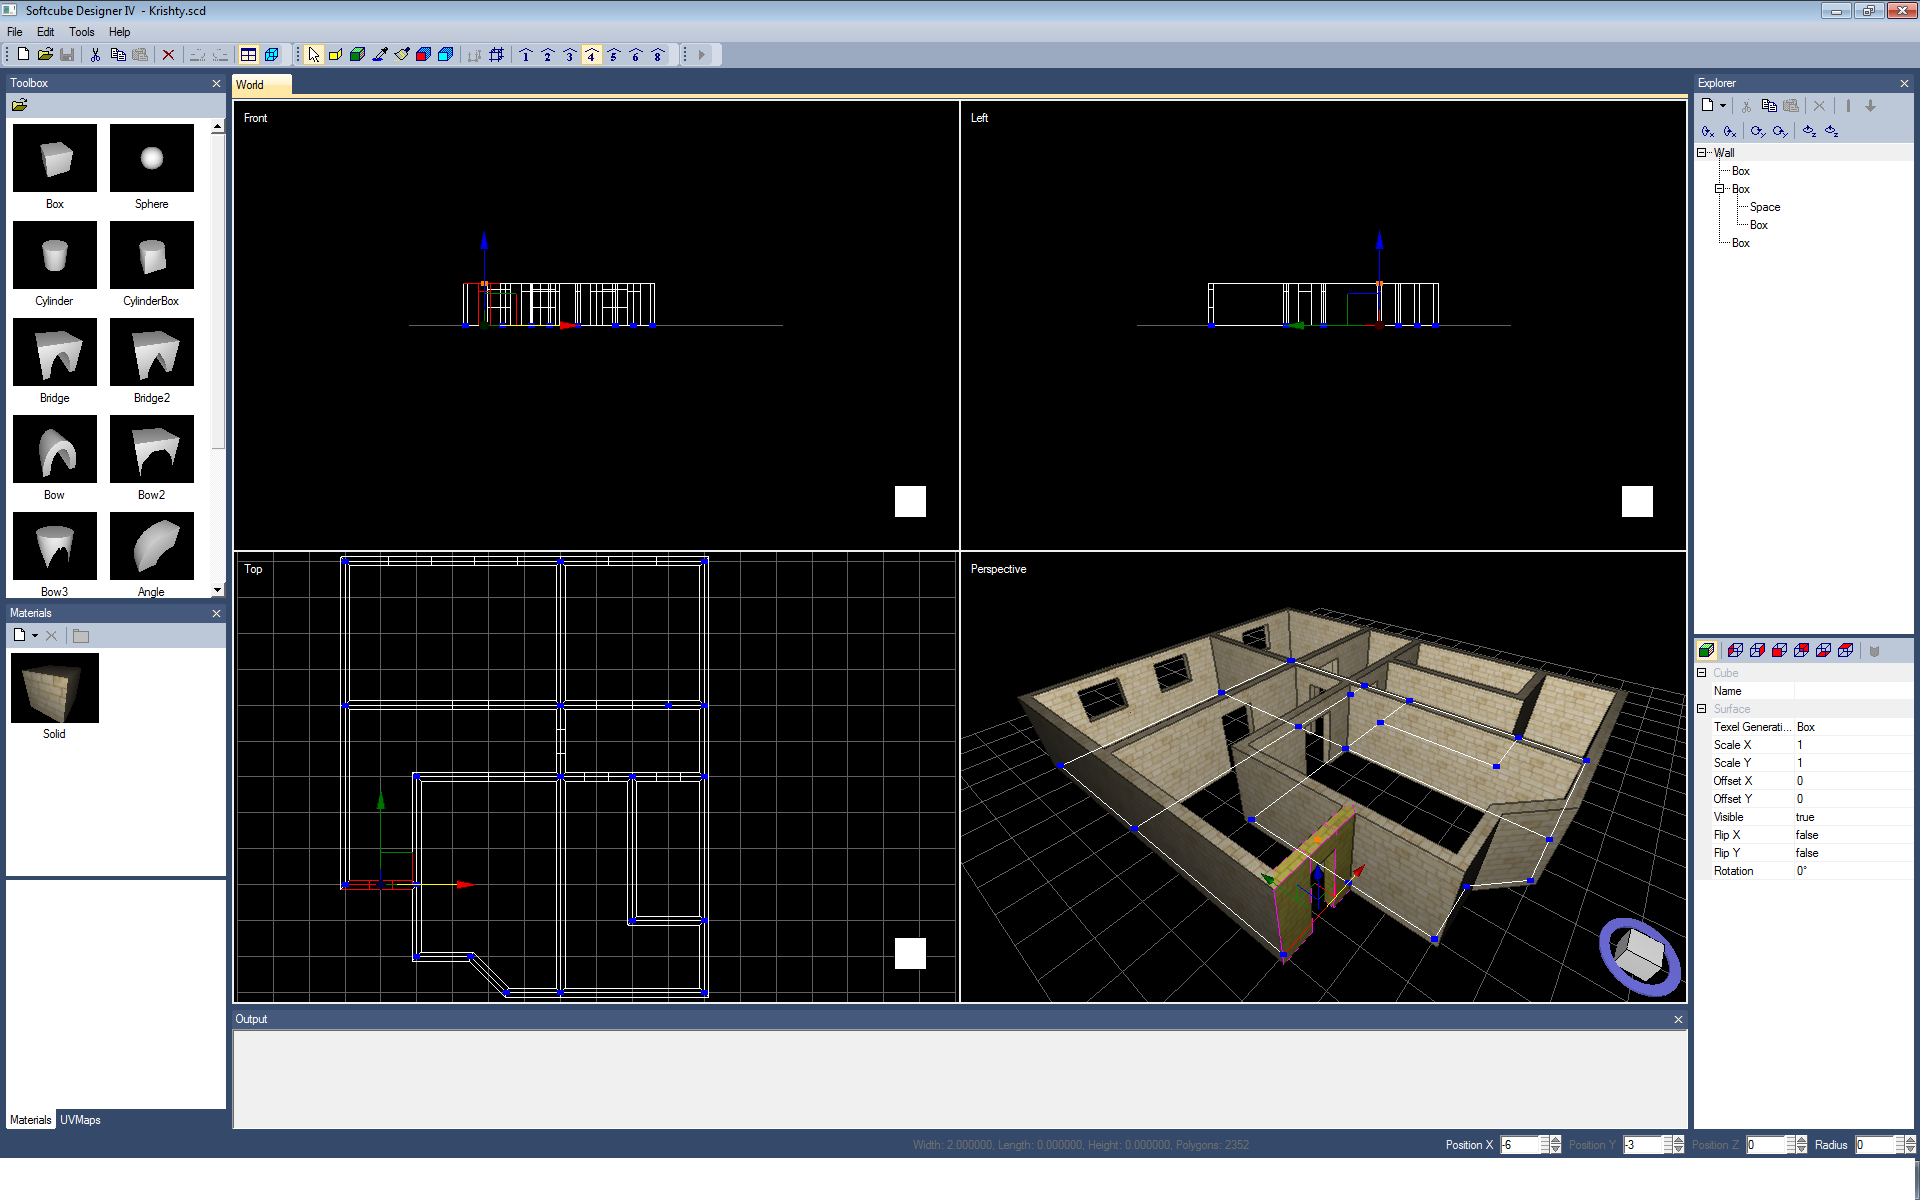The image size is (1920, 1200).
Task: Toggle the four-viewport layout button
Action: click(249, 55)
